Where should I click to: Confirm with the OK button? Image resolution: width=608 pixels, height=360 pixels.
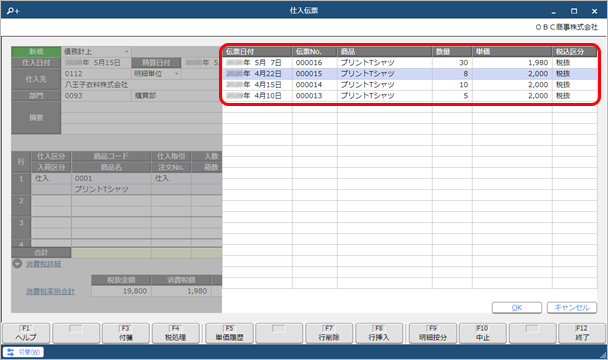pos(516,308)
